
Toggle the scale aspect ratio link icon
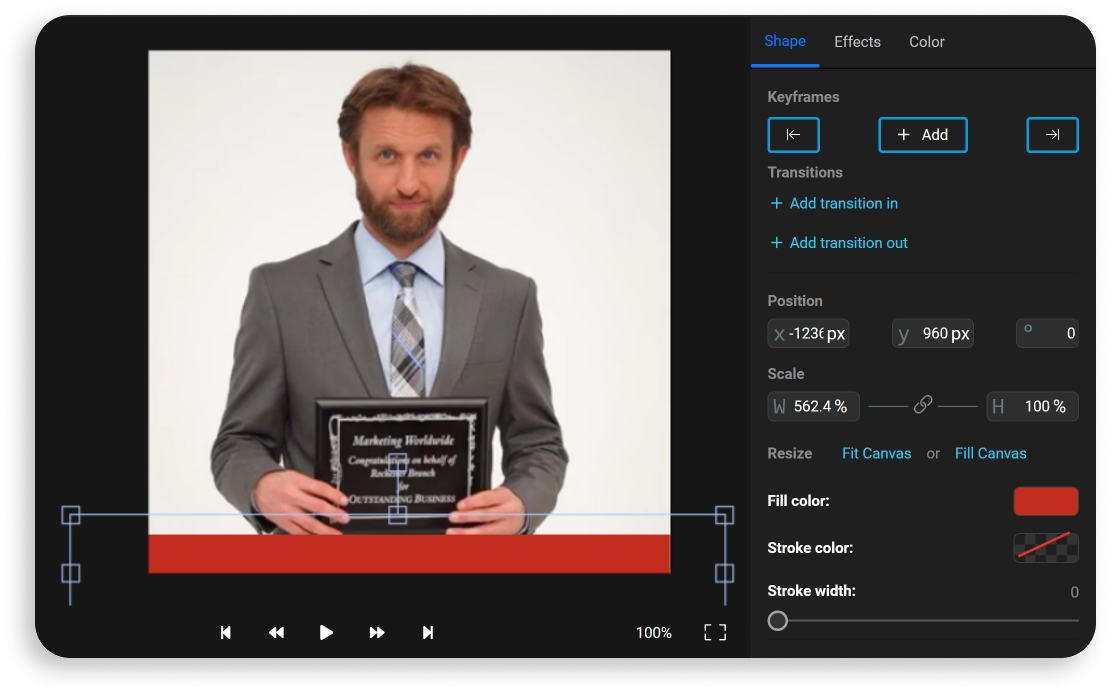(923, 405)
